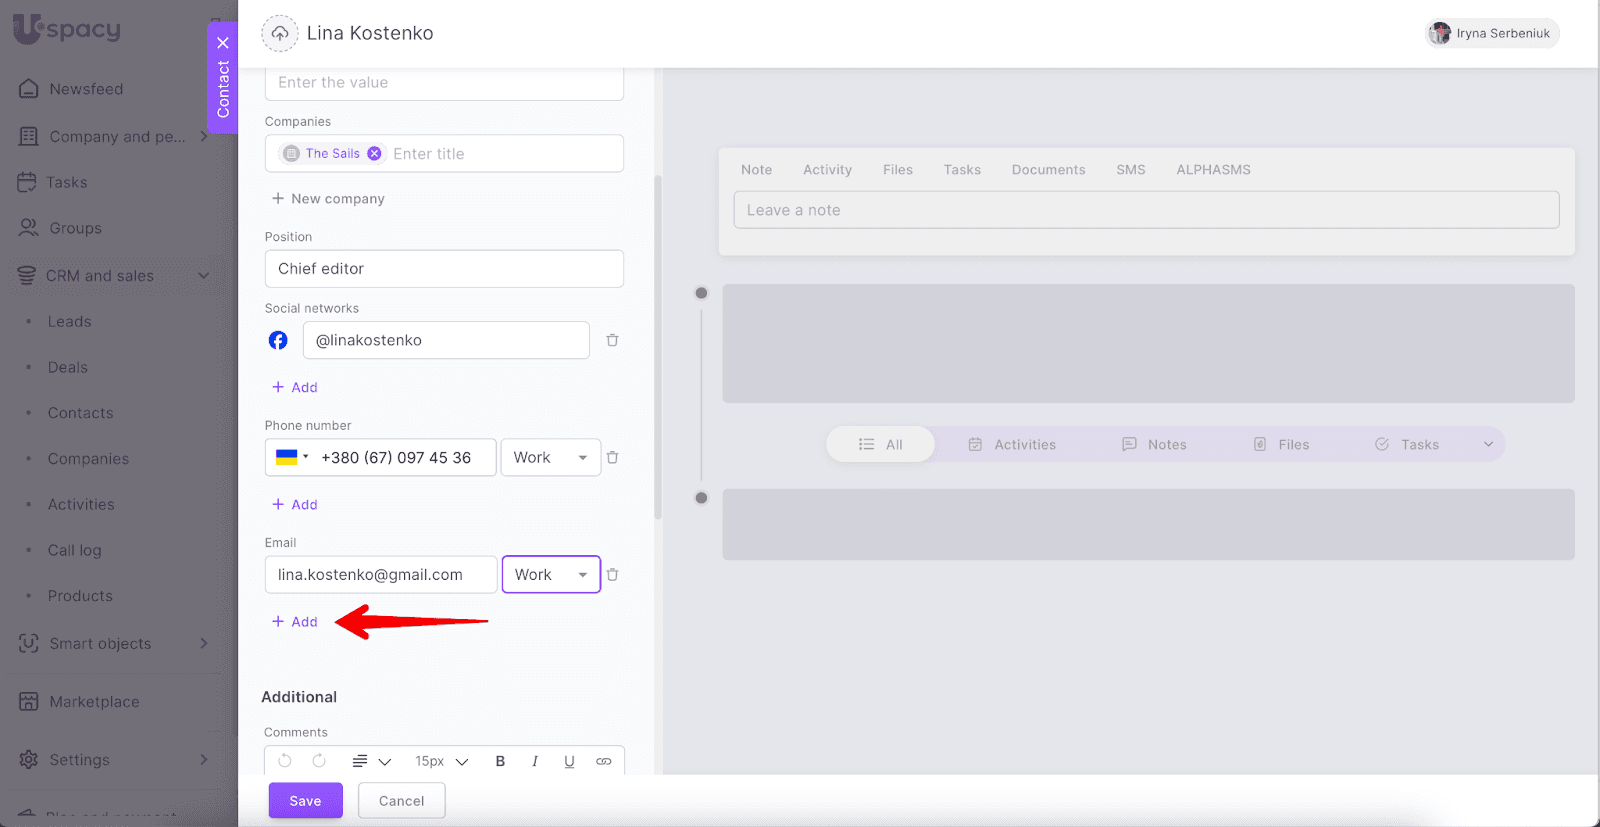The width and height of the screenshot is (1600, 827).
Task: Open the phone type Work dropdown
Action: click(551, 458)
